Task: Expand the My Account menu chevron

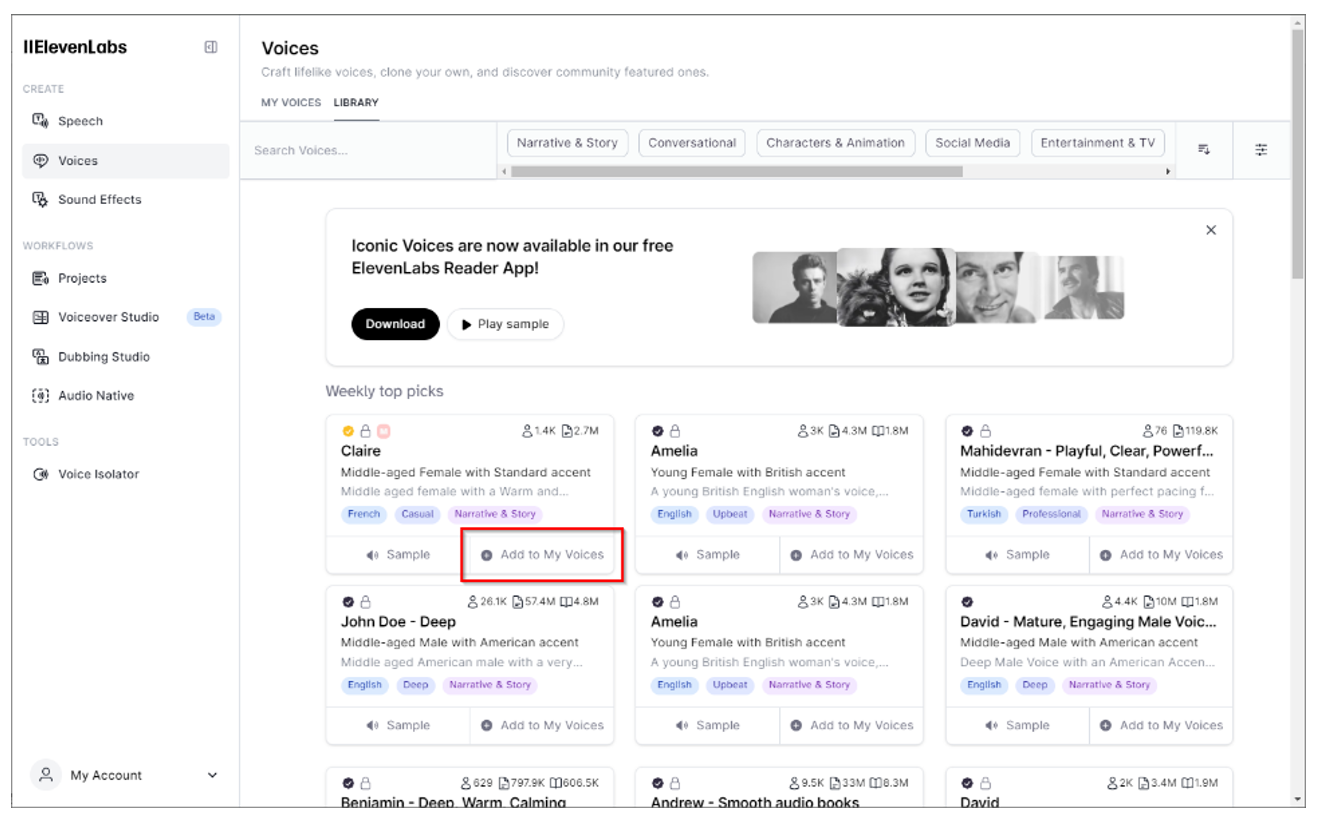Action: (212, 775)
